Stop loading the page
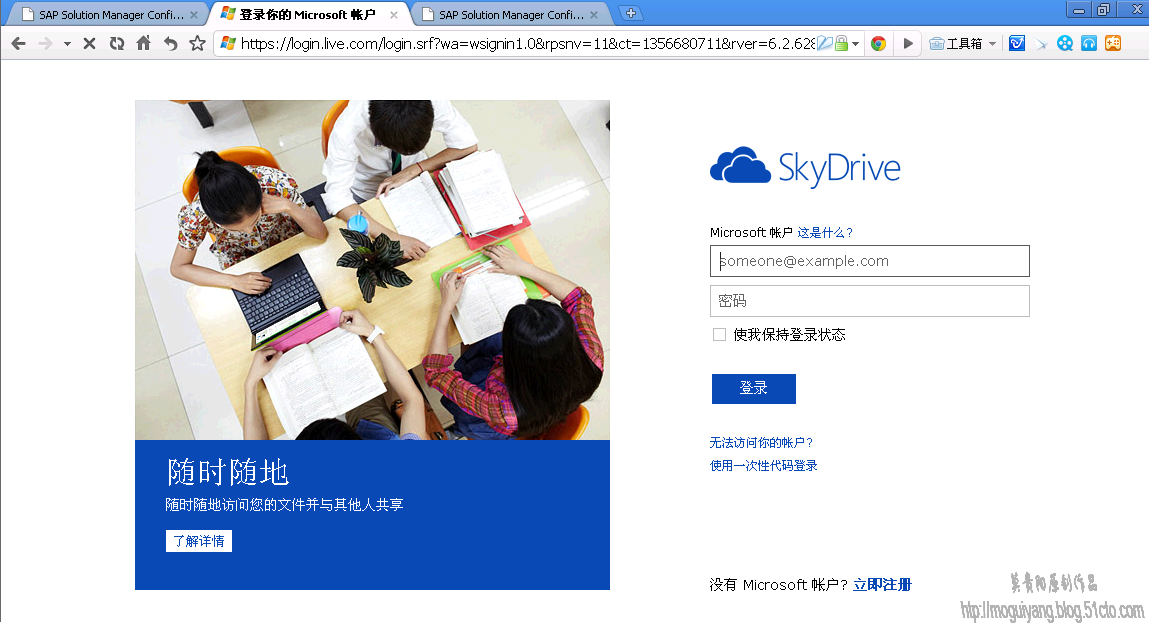The height and width of the screenshot is (625, 1174). 89,44
